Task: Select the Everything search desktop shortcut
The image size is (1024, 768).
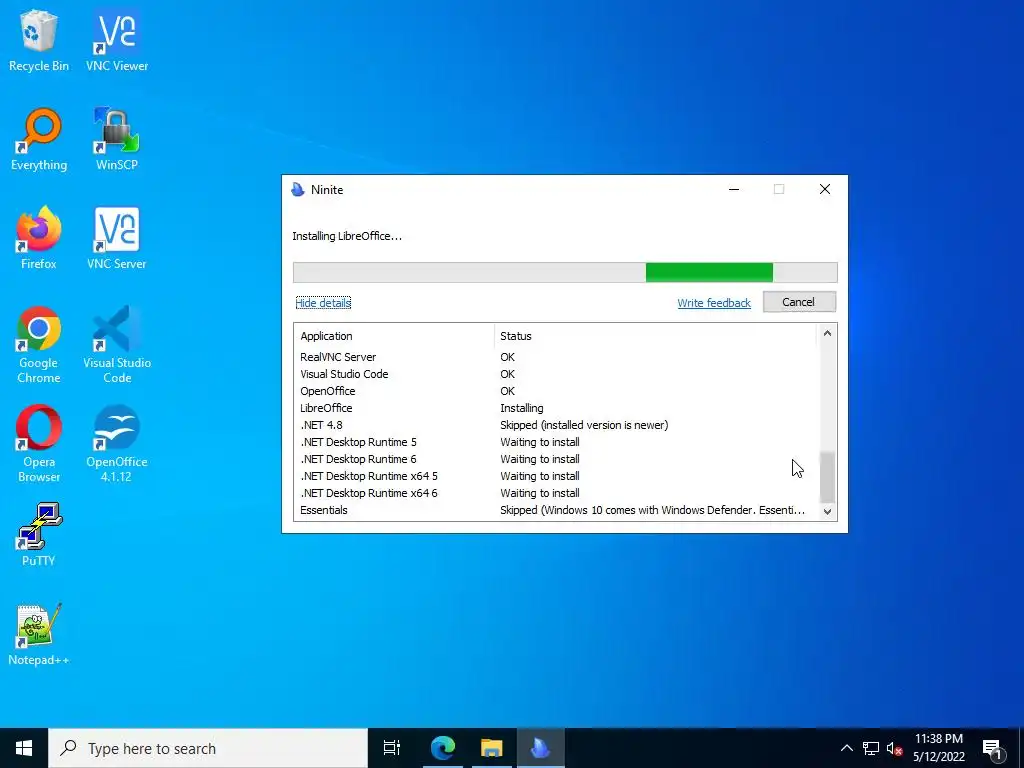Action: click(39, 140)
